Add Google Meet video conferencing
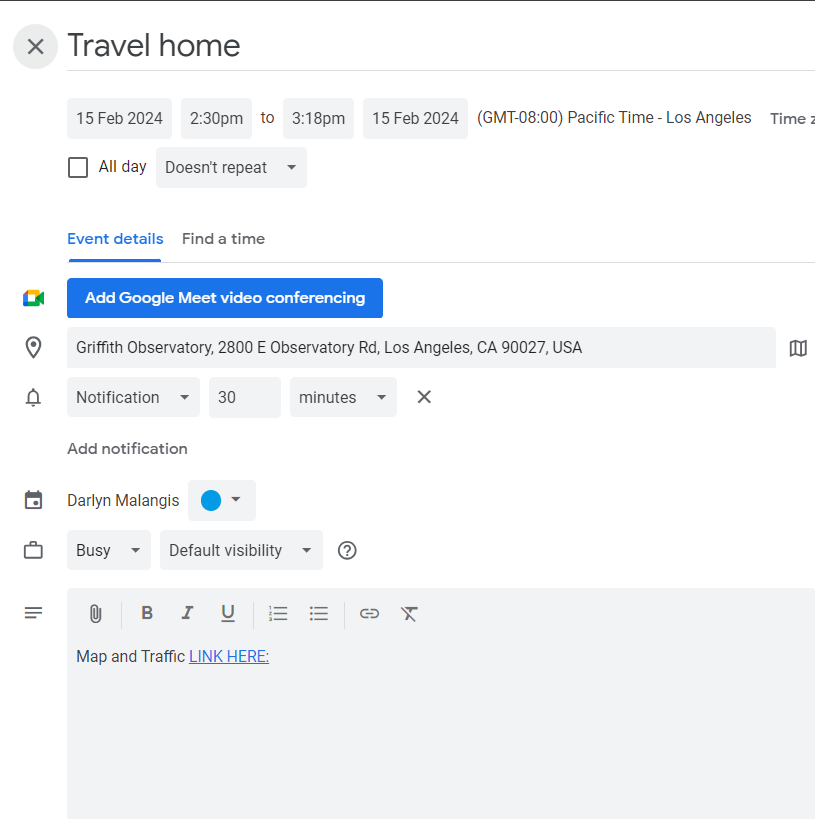The width and height of the screenshot is (815, 819). tap(225, 298)
